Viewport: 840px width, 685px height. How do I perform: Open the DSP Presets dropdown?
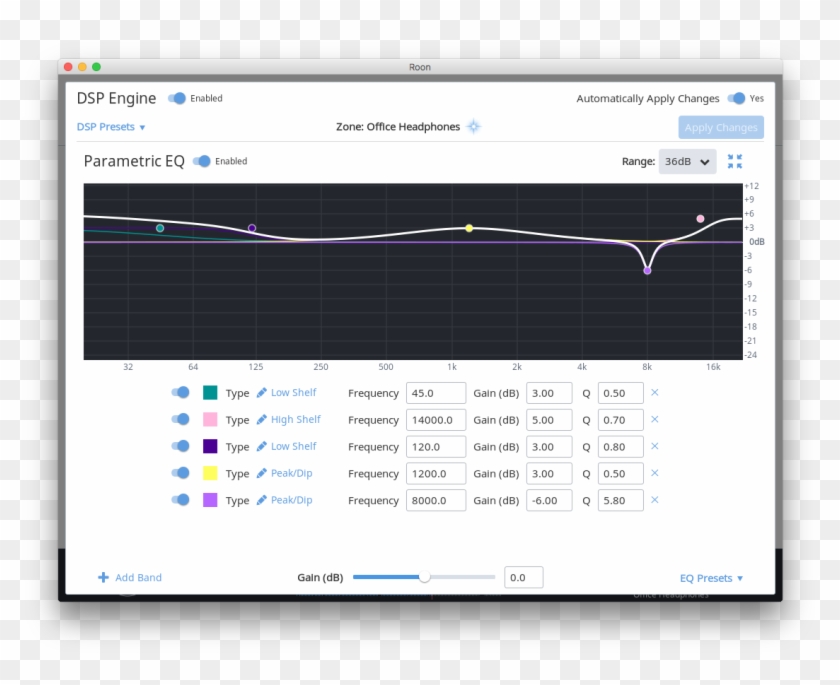(x=111, y=127)
